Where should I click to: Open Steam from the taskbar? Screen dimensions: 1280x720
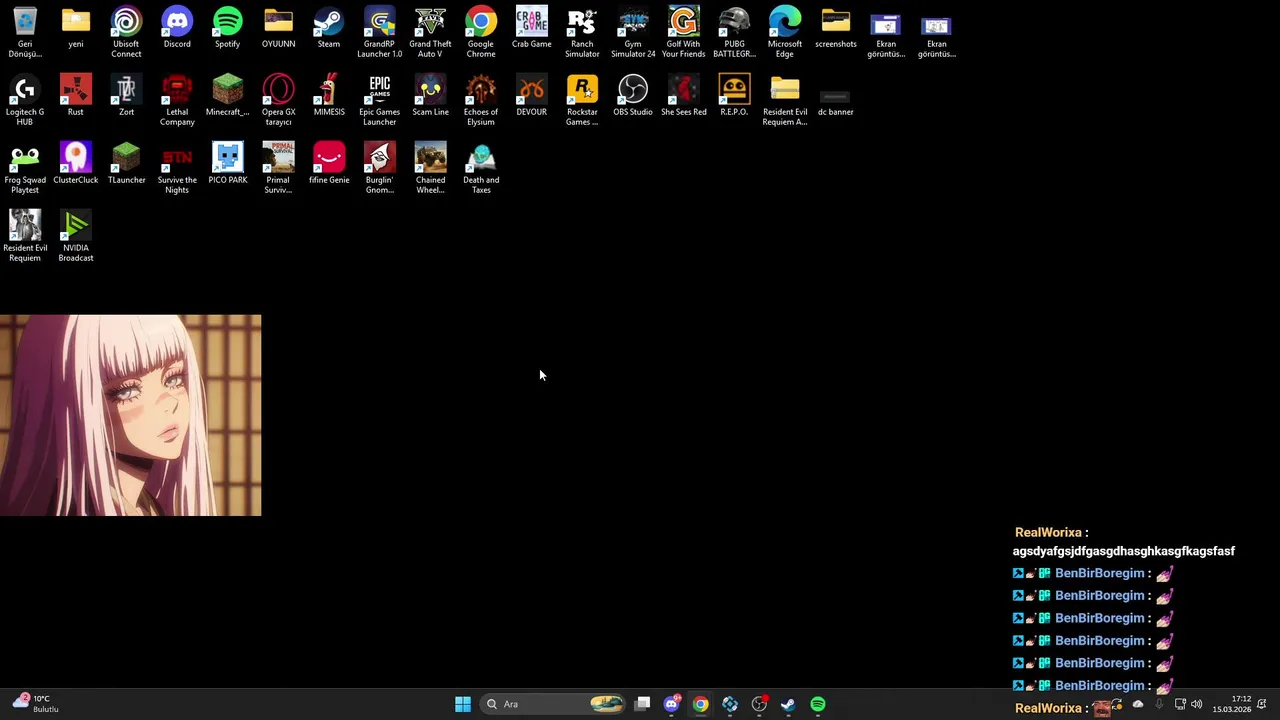[788, 704]
